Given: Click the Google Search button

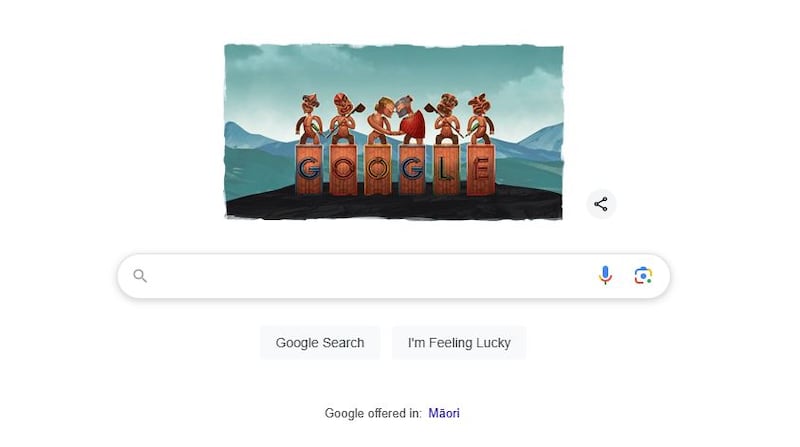Looking at the screenshot, I should click(320, 343).
